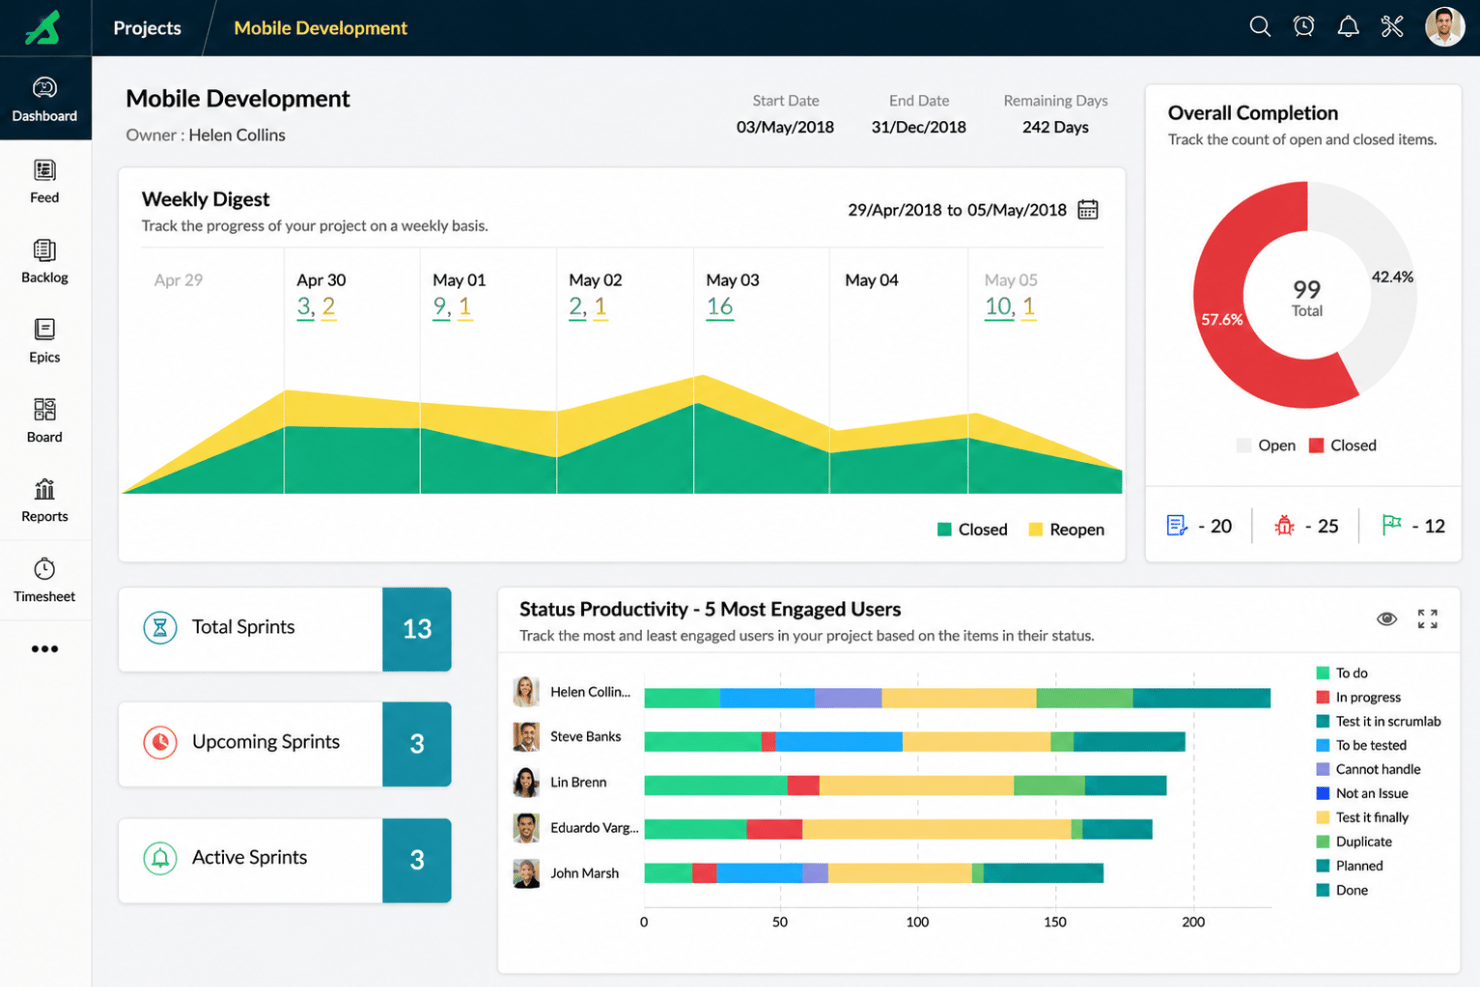Open the notifications bell icon
This screenshot has height=987, width=1480.
click(x=1348, y=27)
